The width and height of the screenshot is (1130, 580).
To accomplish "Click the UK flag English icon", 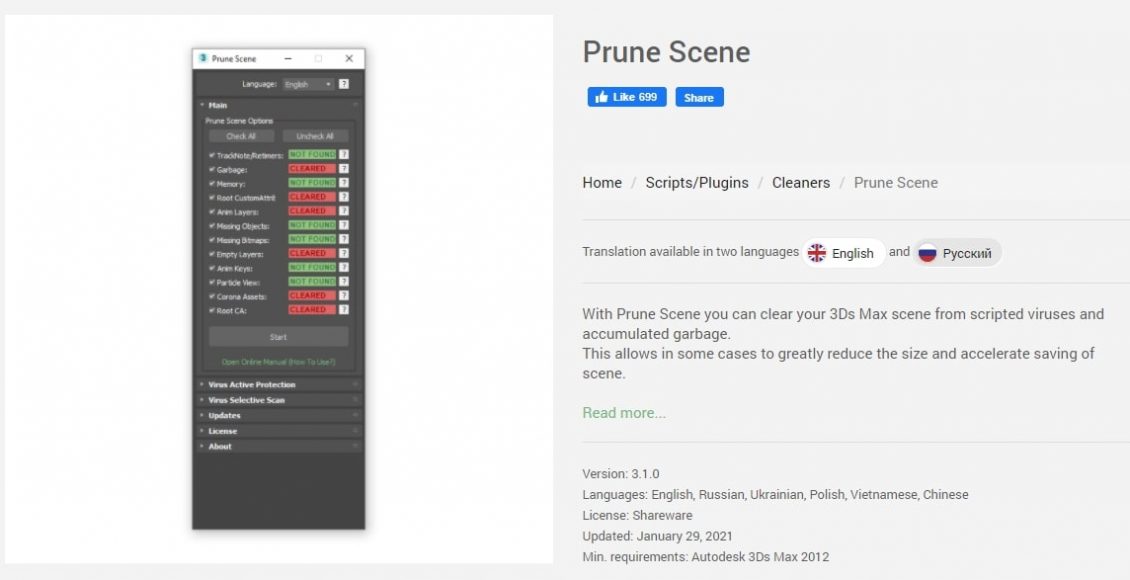I will click(x=817, y=253).
